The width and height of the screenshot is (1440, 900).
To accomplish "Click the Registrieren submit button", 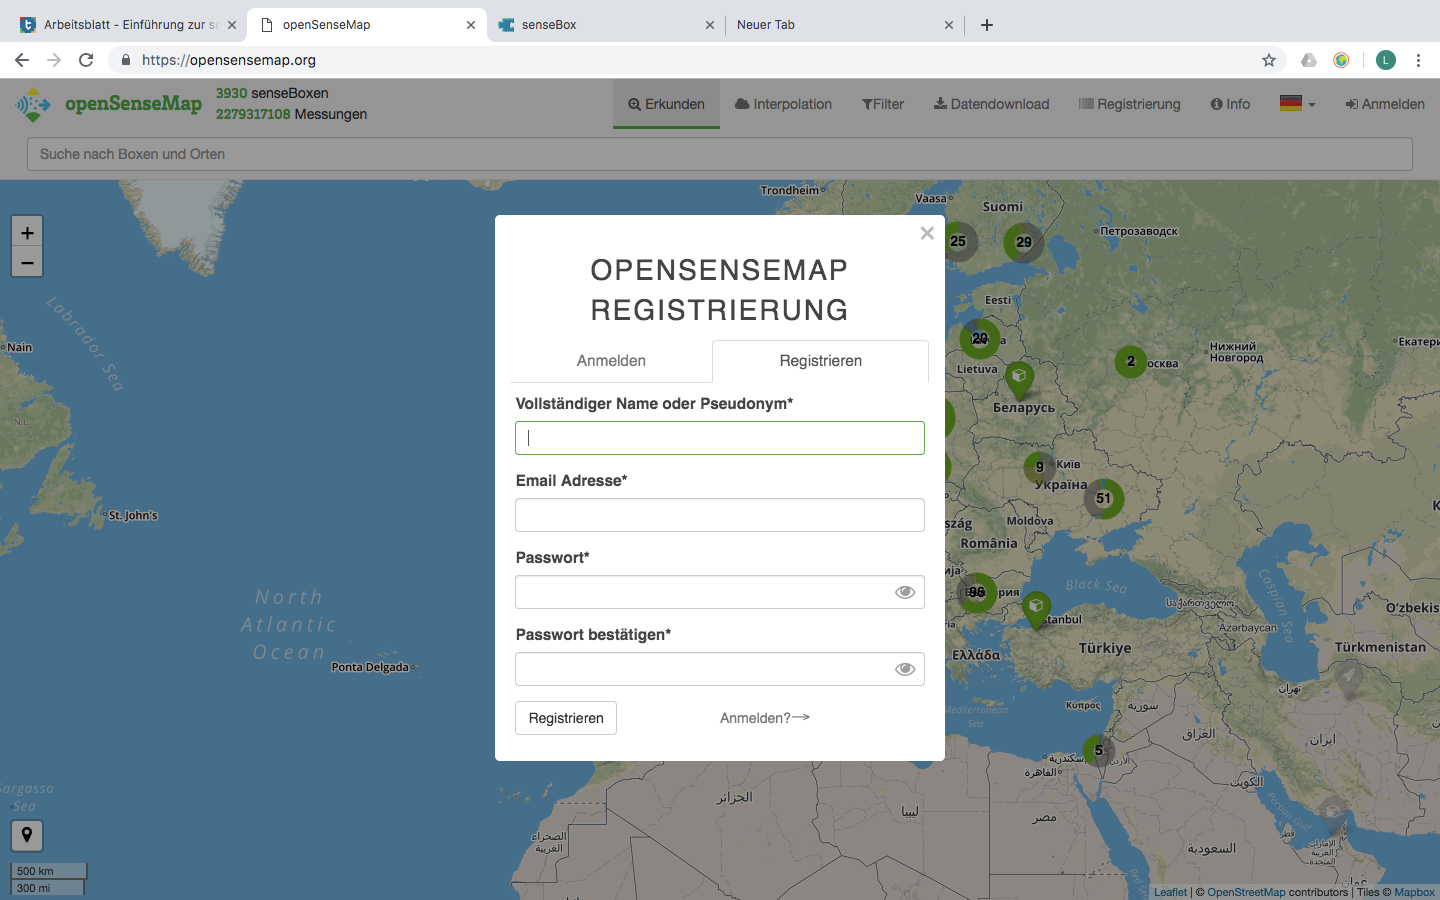I will (x=566, y=718).
